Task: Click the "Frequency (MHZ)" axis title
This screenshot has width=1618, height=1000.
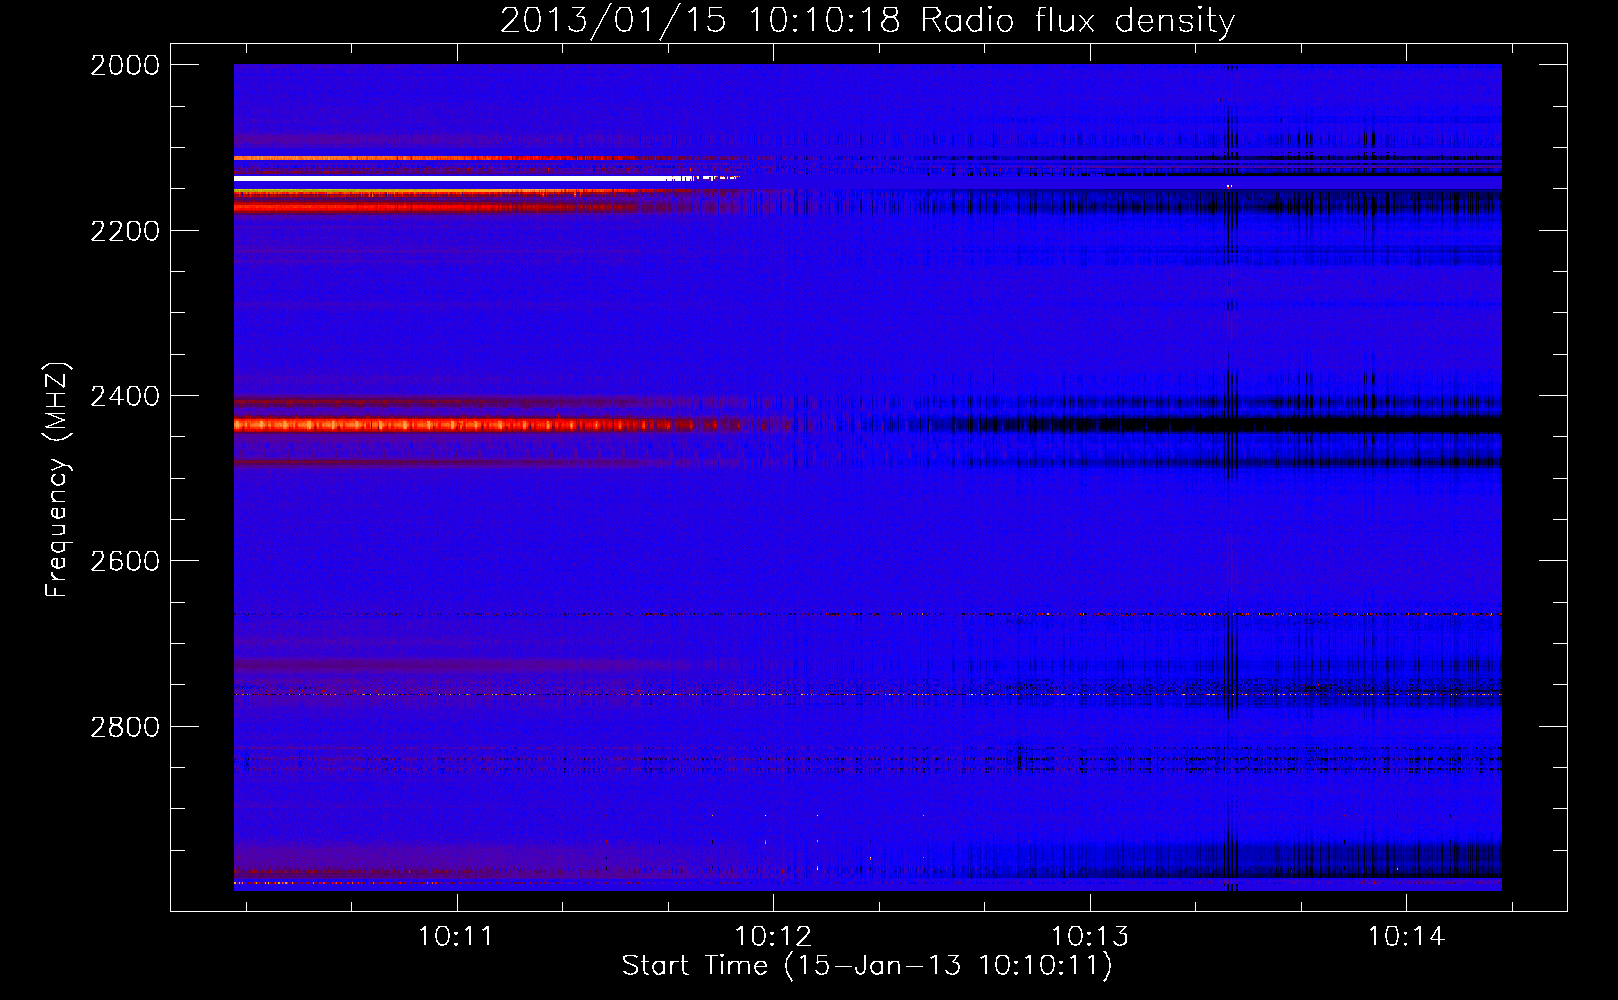Action: click(57, 480)
